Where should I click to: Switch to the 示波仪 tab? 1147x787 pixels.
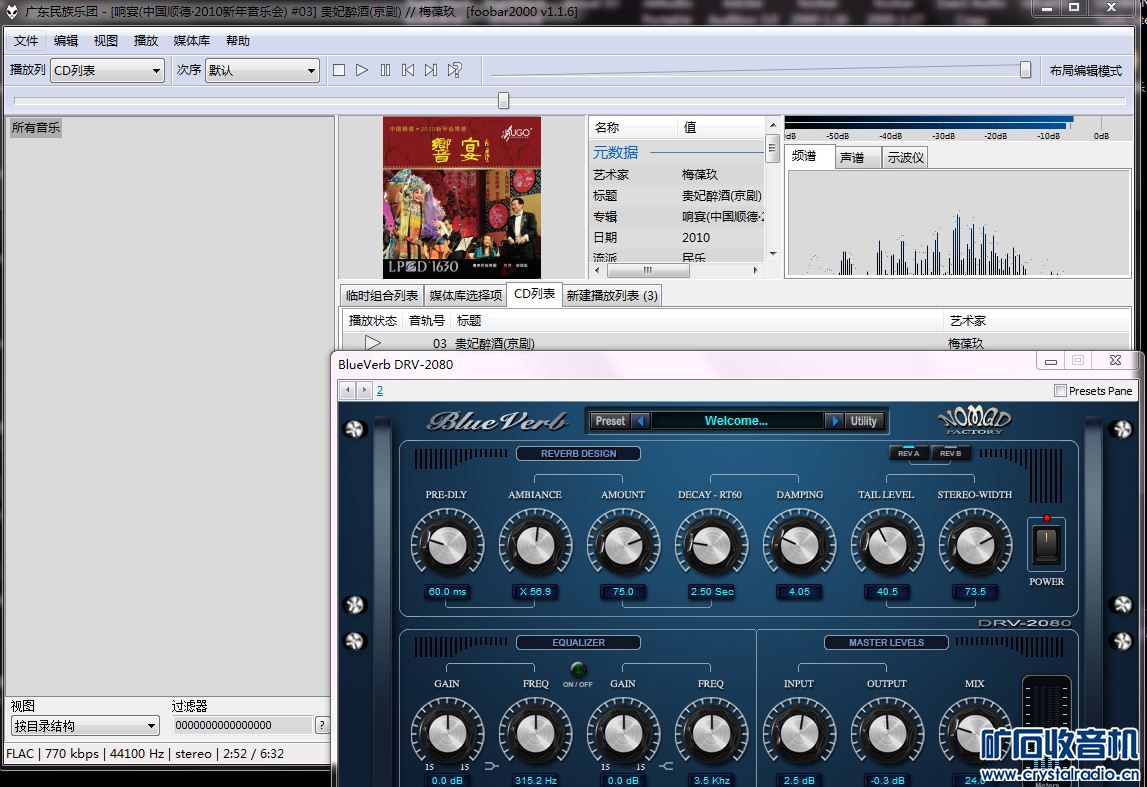point(906,157)
